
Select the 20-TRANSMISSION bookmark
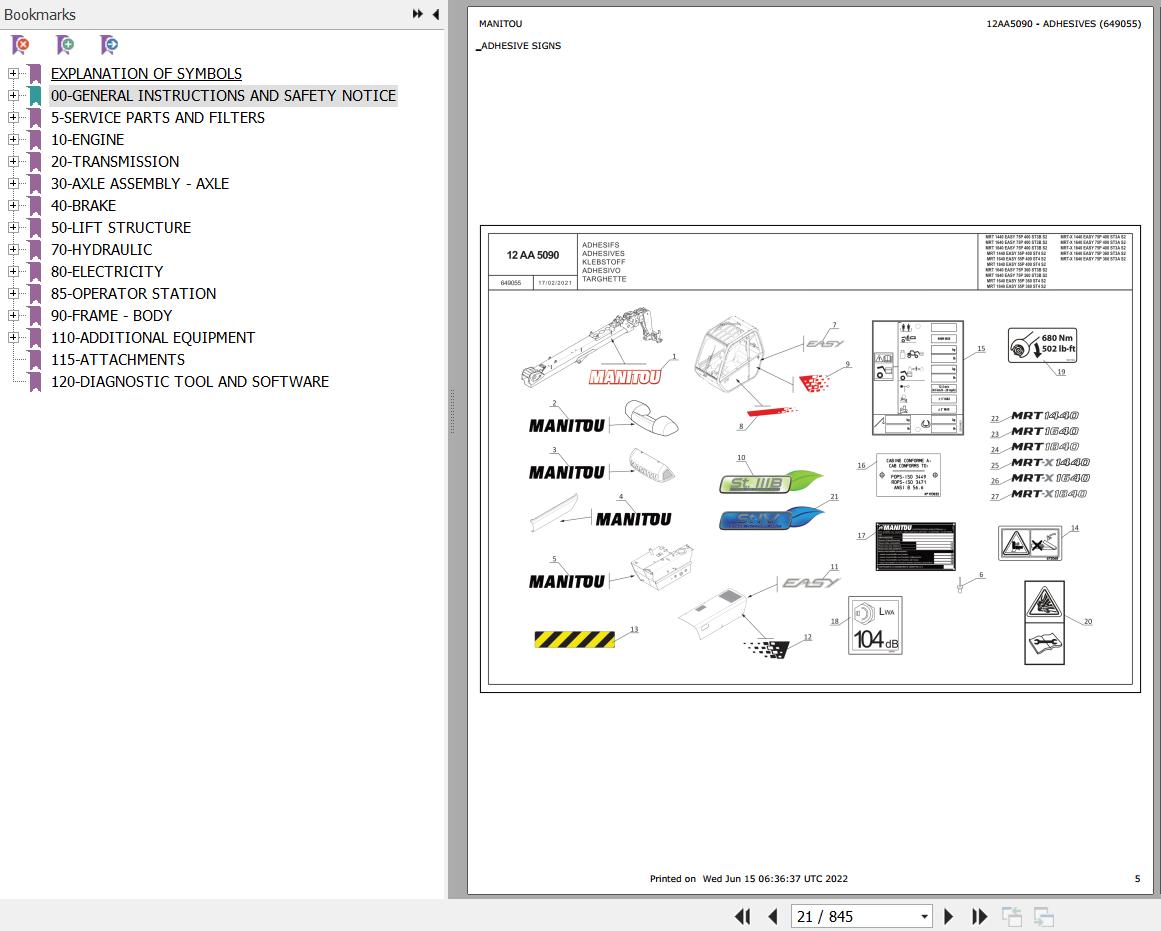coord(115,161)
